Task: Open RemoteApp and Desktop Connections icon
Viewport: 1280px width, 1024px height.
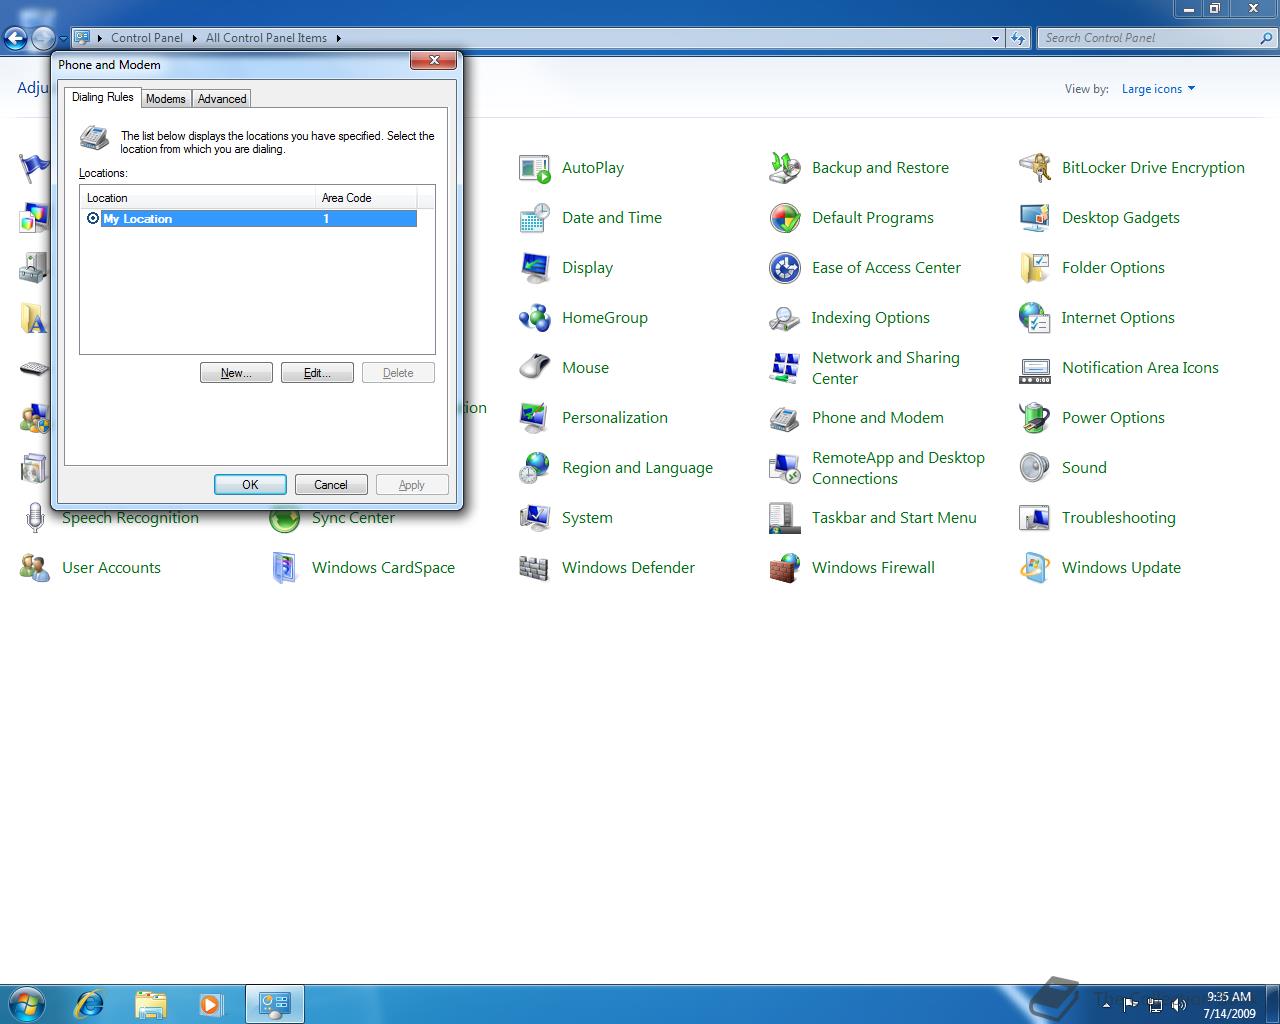Action: [x=784, y=468]
